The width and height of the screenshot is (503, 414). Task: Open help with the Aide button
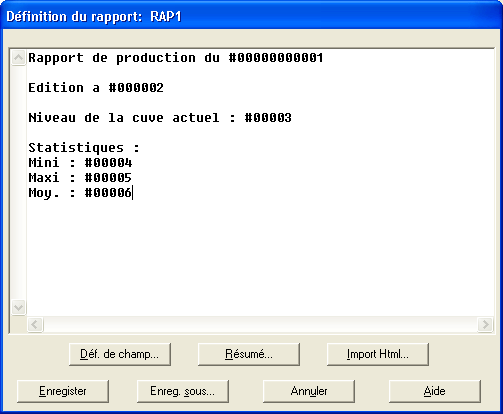[435, 391]
